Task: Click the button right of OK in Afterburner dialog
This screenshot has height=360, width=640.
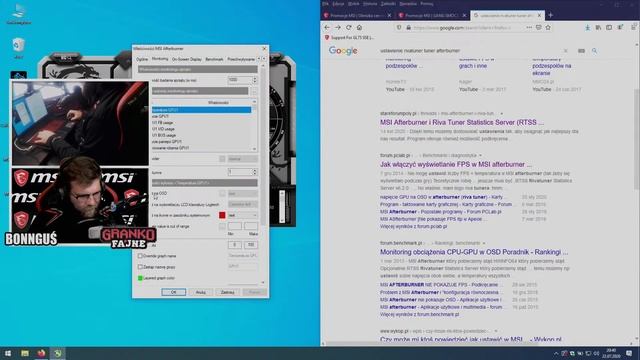Action: [x=201, y=292]
